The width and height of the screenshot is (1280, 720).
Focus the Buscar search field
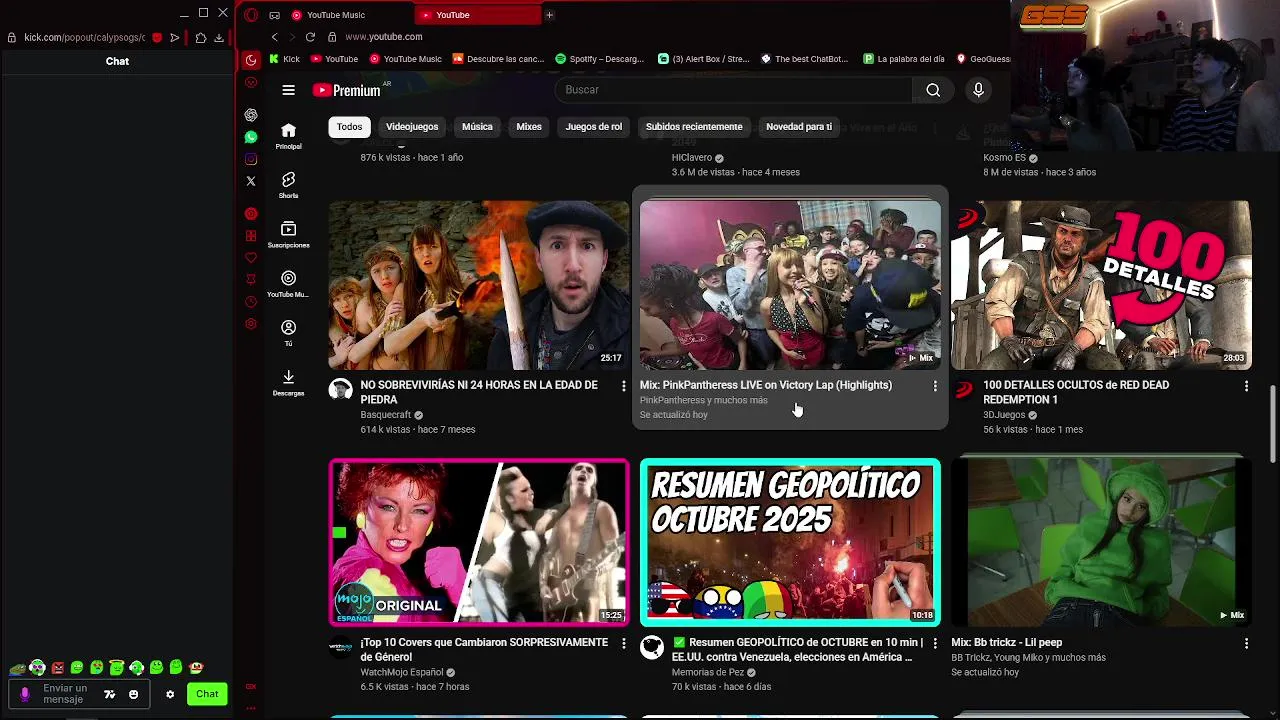733,90
